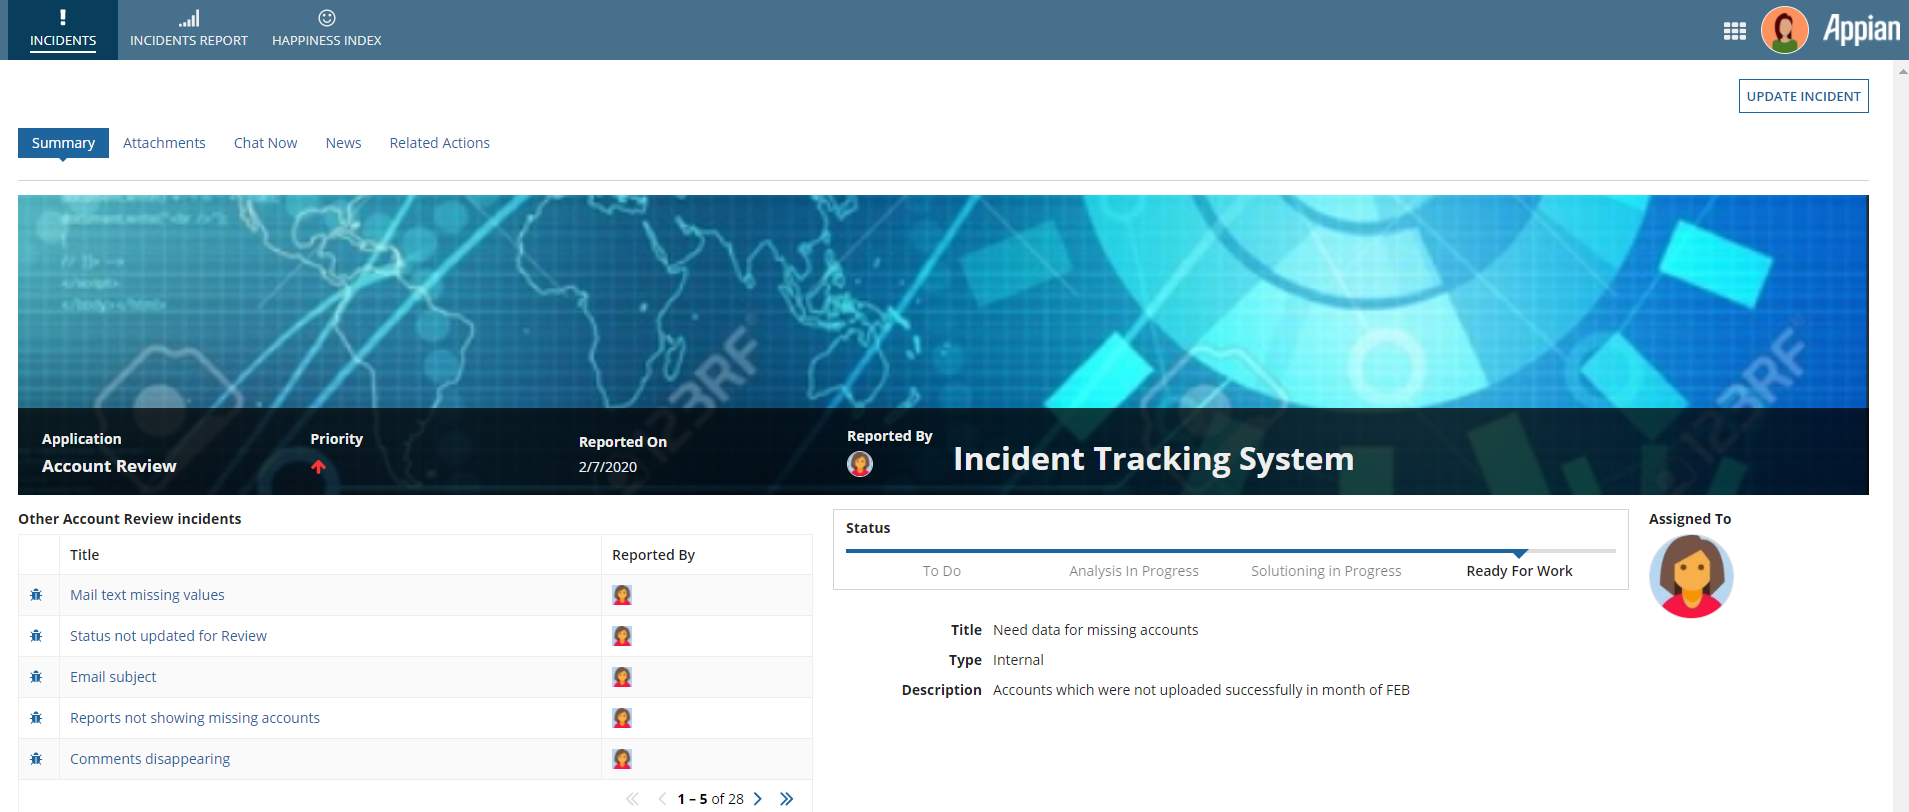Jump to last page of incidents

tap(787, 799)
